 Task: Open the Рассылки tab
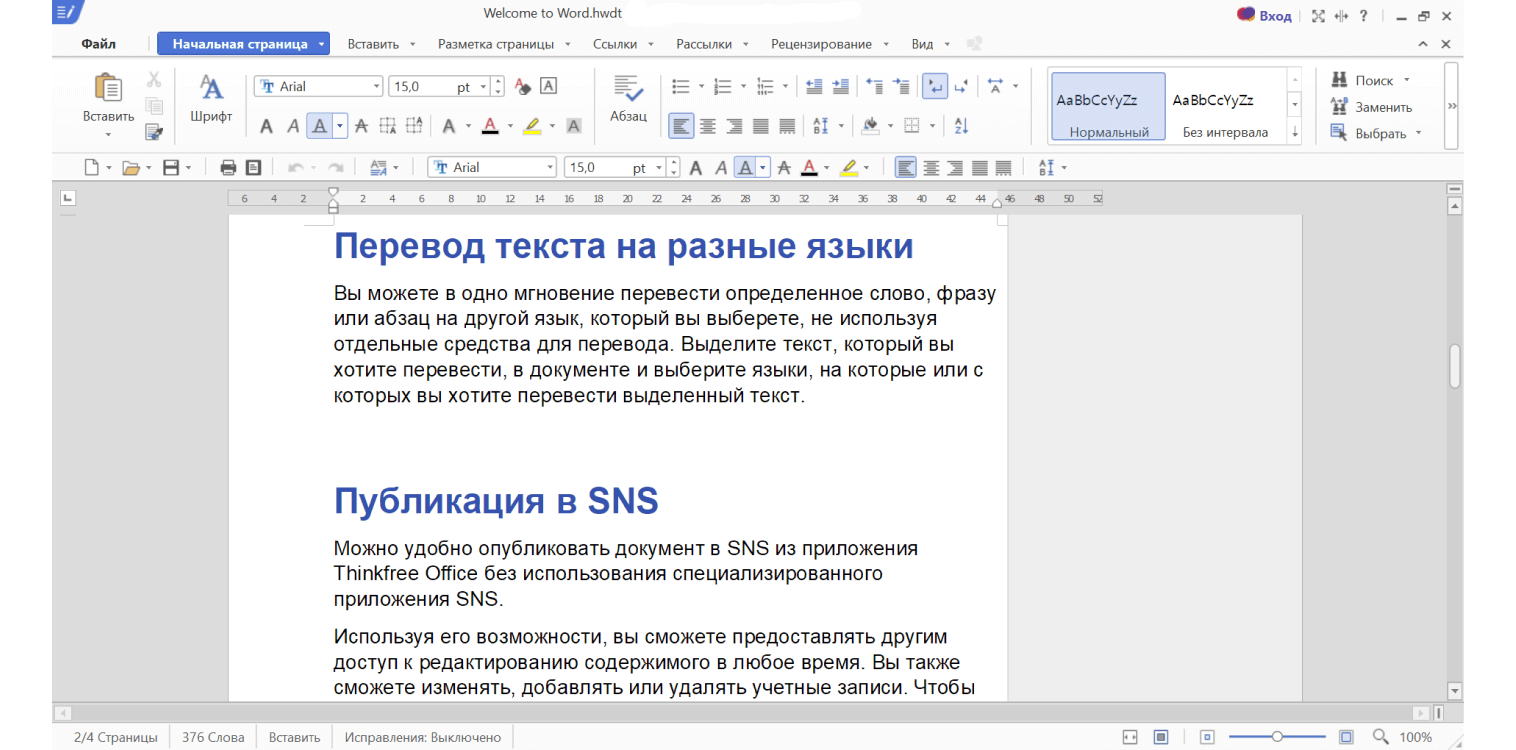[704, 44]
